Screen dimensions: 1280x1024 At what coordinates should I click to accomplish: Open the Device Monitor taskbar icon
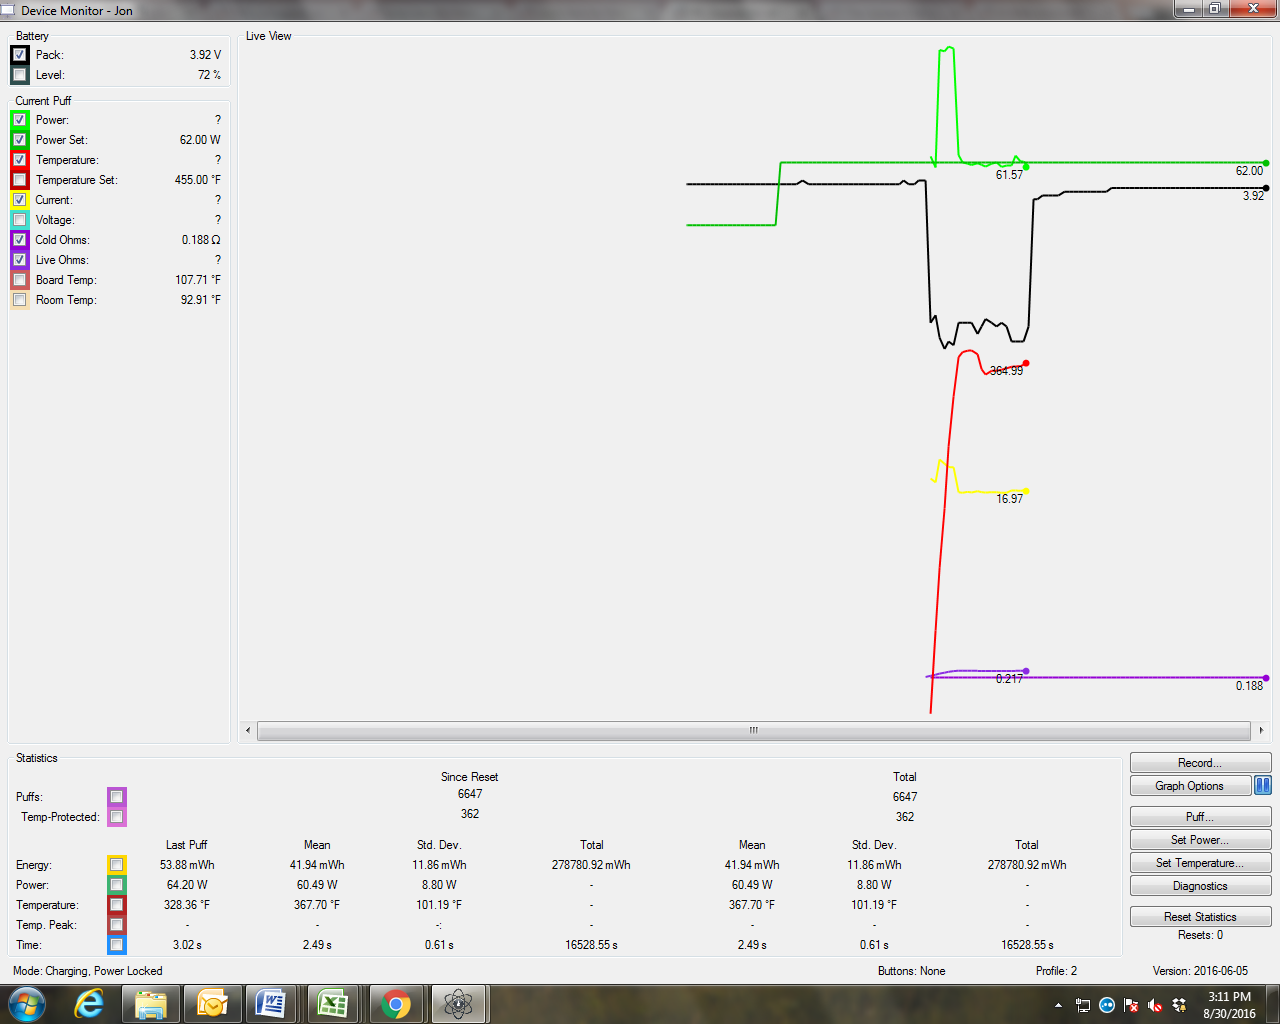pos(458,1003)
